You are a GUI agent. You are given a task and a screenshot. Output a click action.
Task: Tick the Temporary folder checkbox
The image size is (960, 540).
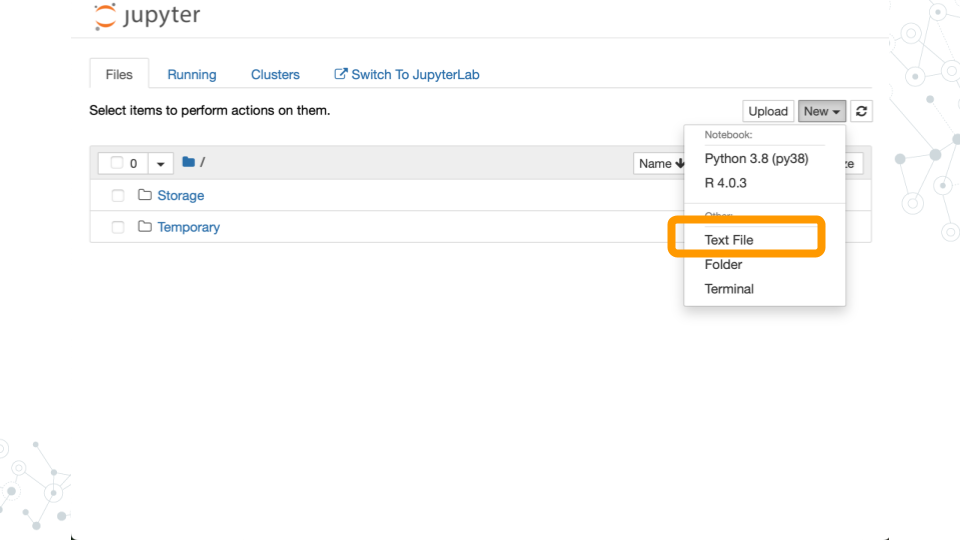(118, 227)
